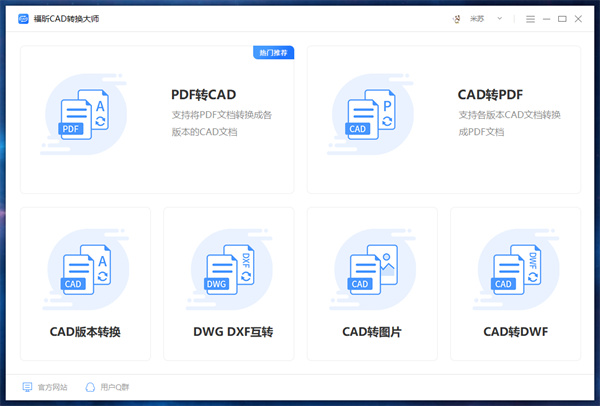Image resolution: width=600 pixels, height=406 pixels.
Task: Select the CAD转PDF title text
Action: click(490, 95)
